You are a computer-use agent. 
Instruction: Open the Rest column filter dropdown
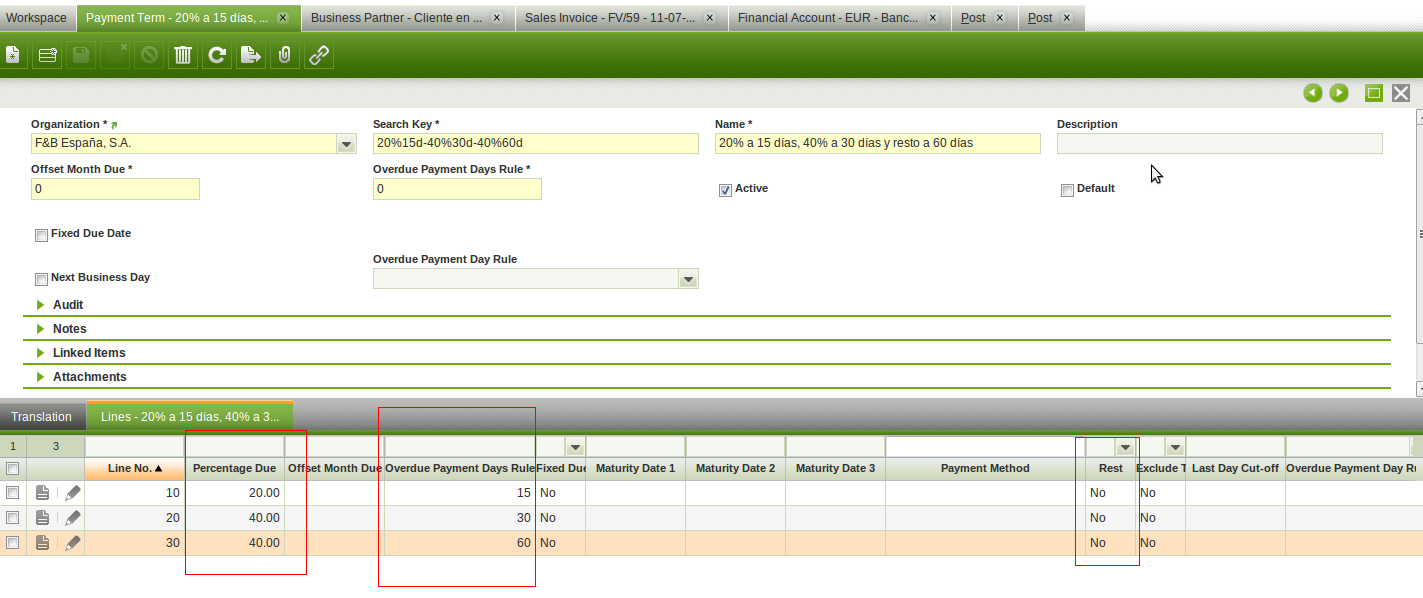1125,447
